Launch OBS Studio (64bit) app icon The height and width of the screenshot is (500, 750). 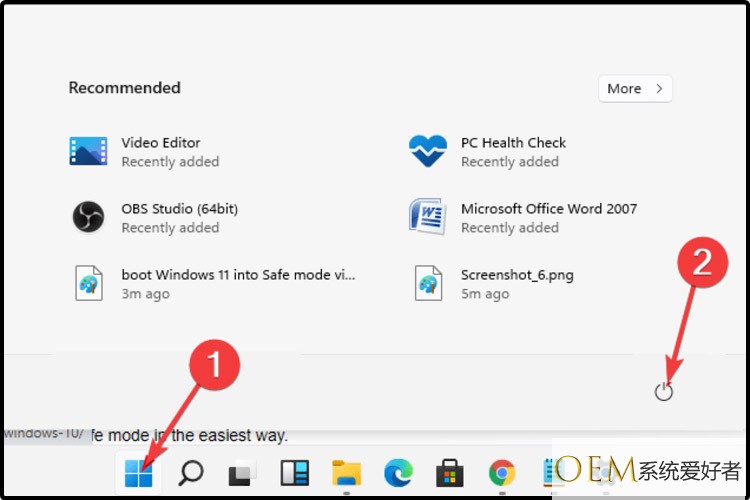pyautogui.click(x=88, y=217)
